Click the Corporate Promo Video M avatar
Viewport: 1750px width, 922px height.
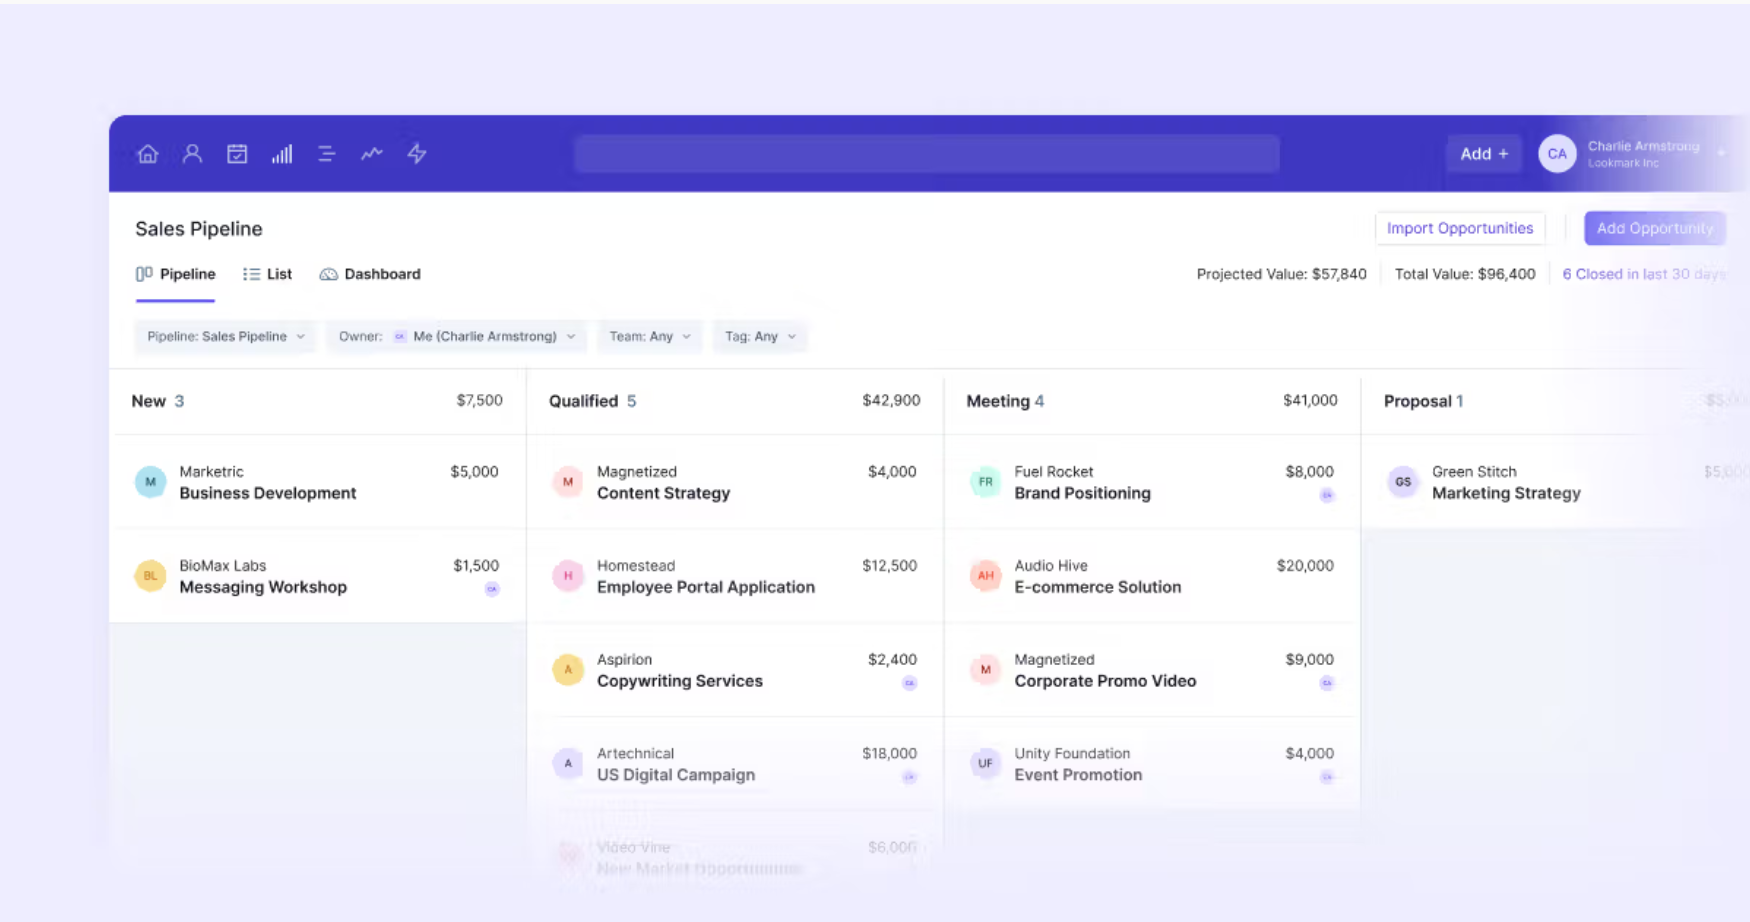(x=985, y=670)
